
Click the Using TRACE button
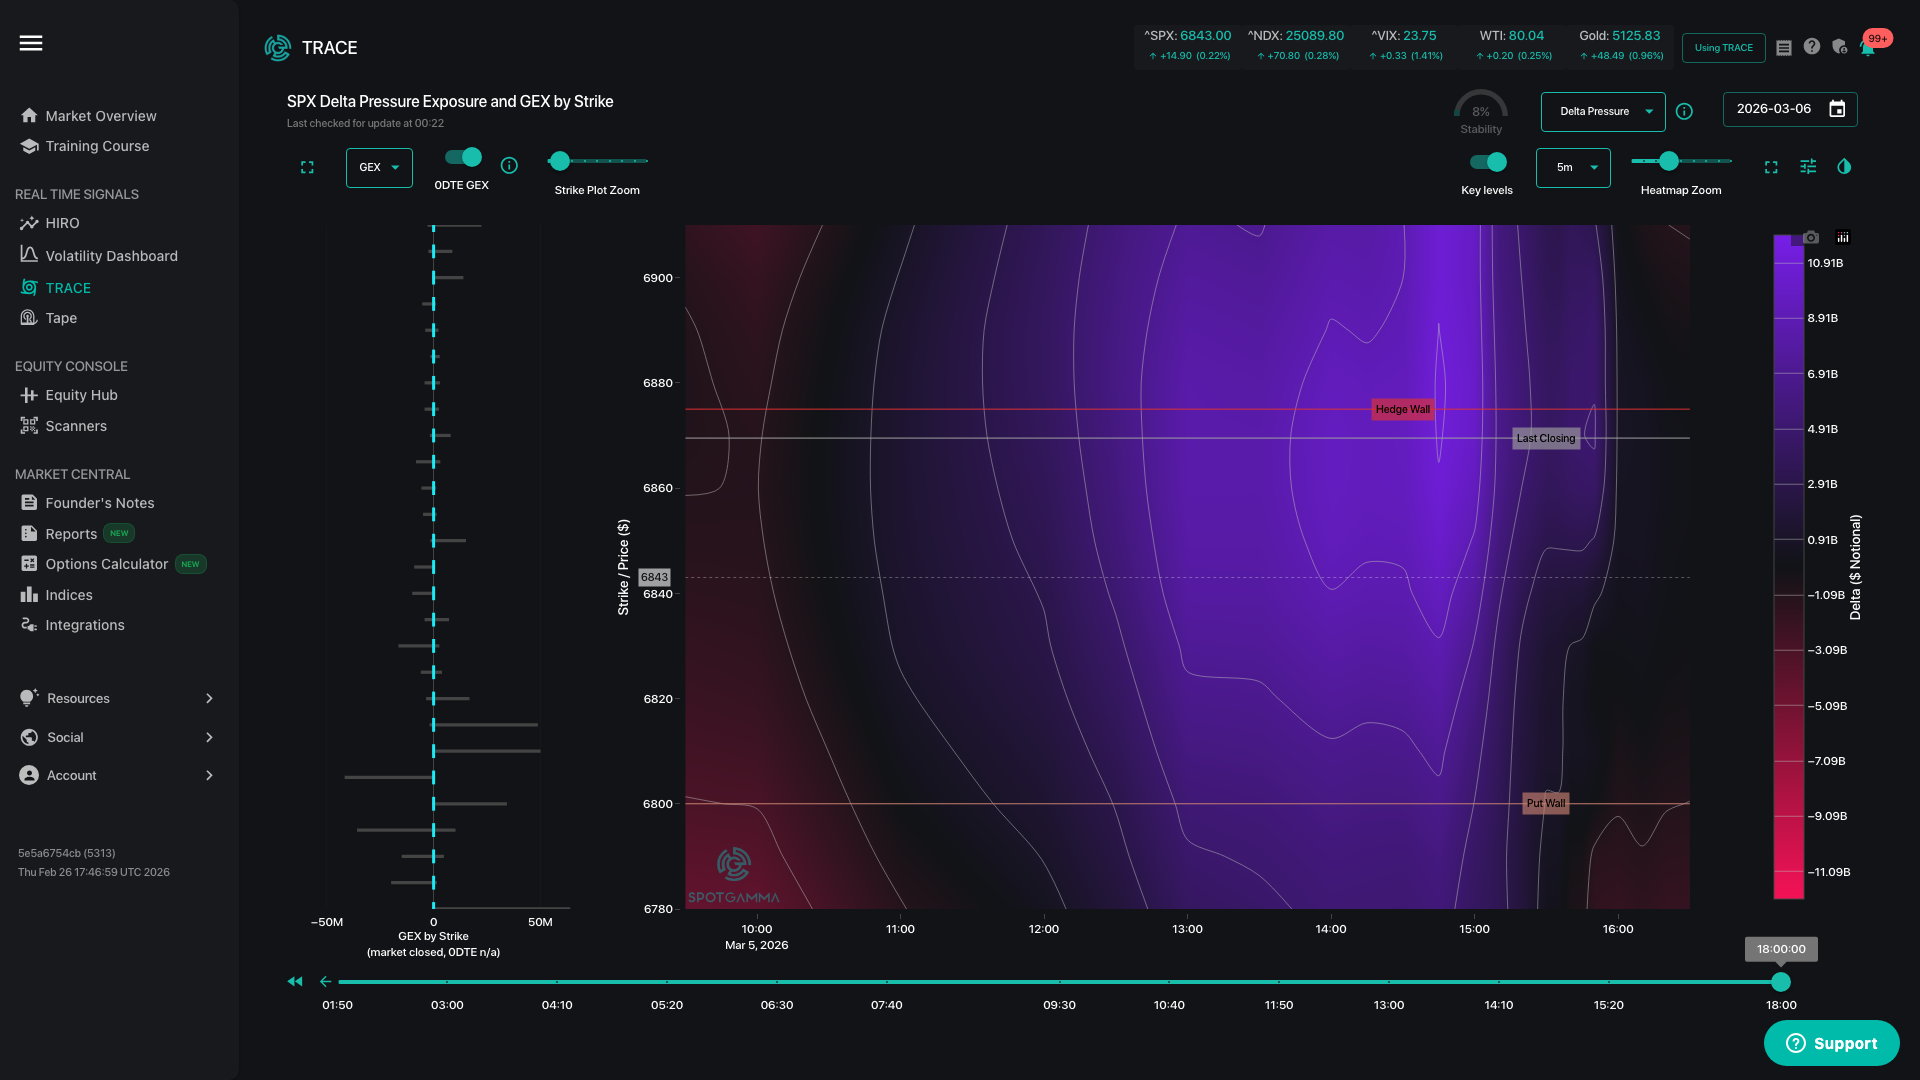click(x=1723, y=48)
